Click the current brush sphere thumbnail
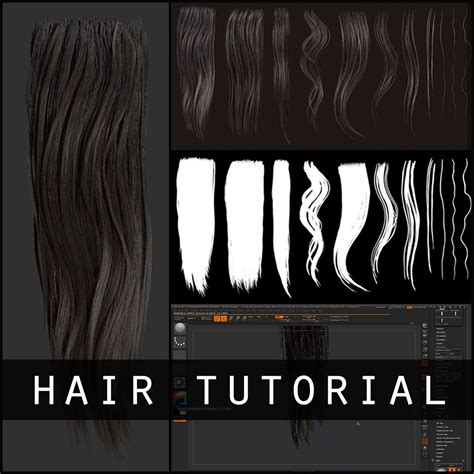Viewport: 474px width, 474px height. click(x=180, y=328)
